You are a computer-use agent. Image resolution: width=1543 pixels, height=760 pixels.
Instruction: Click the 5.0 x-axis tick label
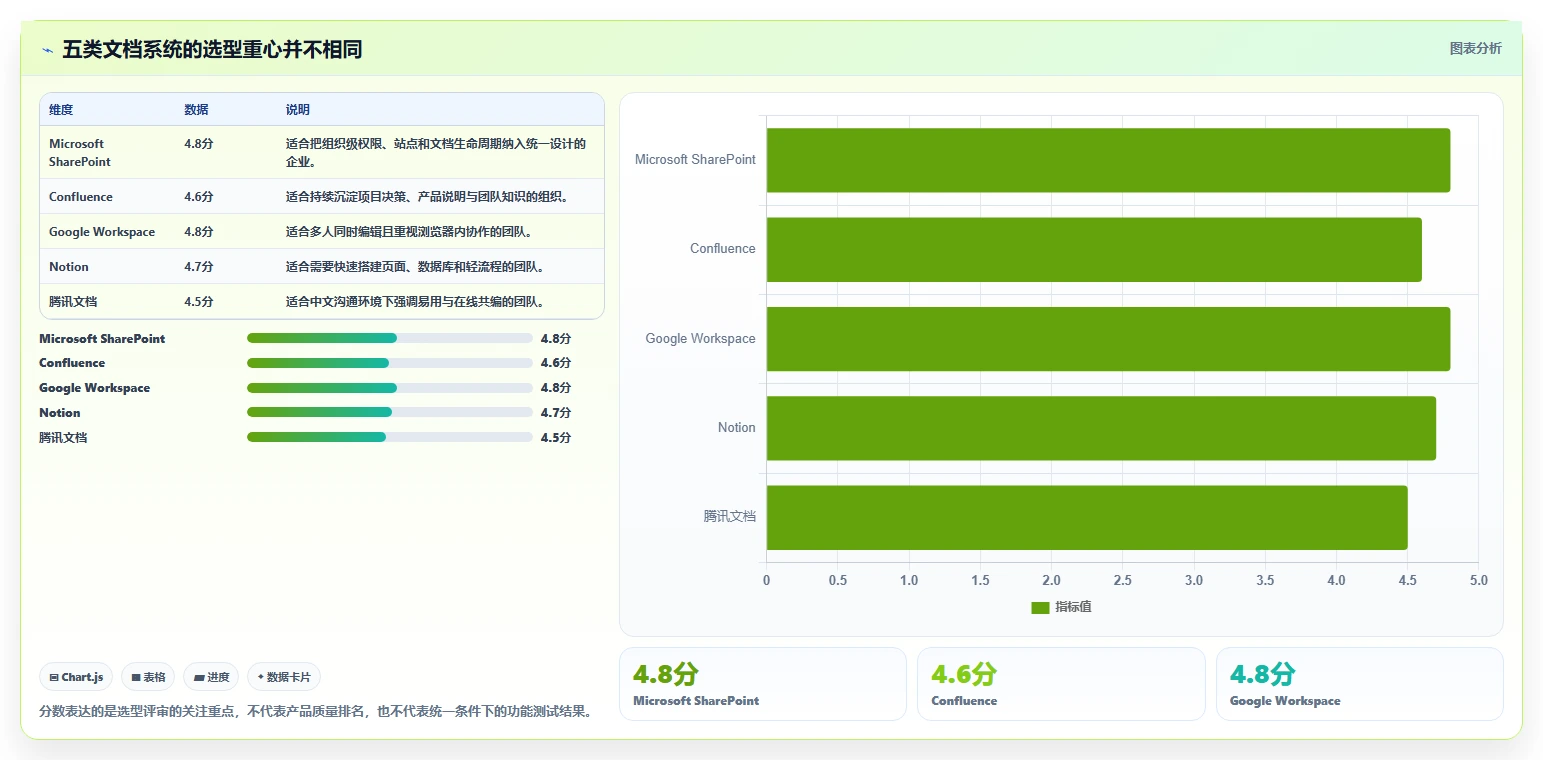coord(1478,581)
